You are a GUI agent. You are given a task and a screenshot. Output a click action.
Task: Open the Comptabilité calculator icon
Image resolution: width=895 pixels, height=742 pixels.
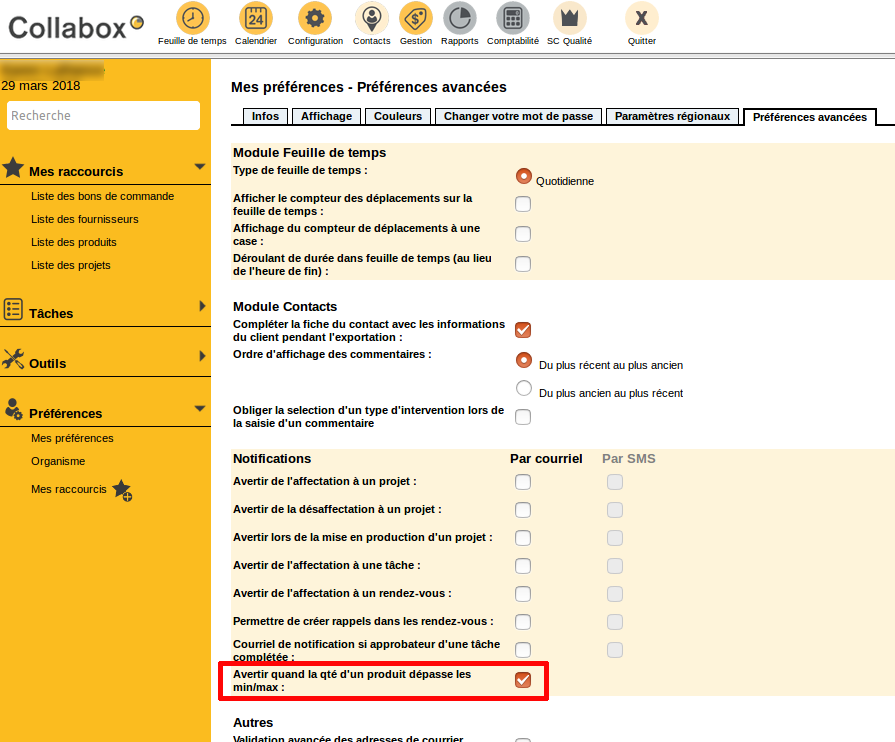click(x=512, y=18)
